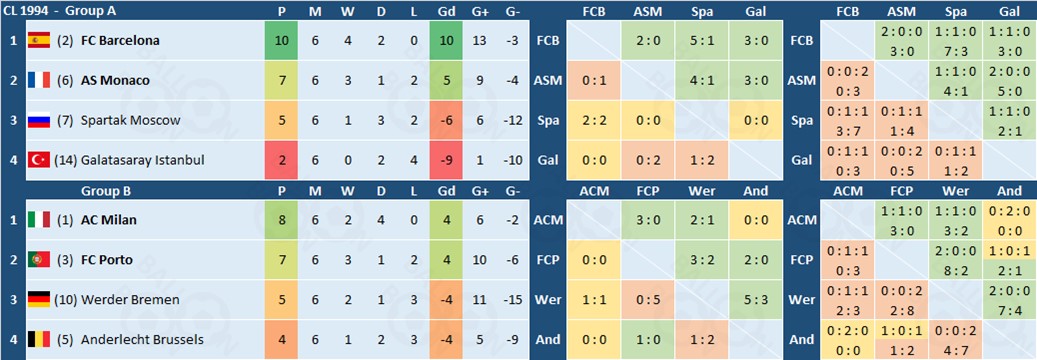This screenshot has width=1037, height=360.
Task: Select the AC Milan team name
Action: (108, 220)
